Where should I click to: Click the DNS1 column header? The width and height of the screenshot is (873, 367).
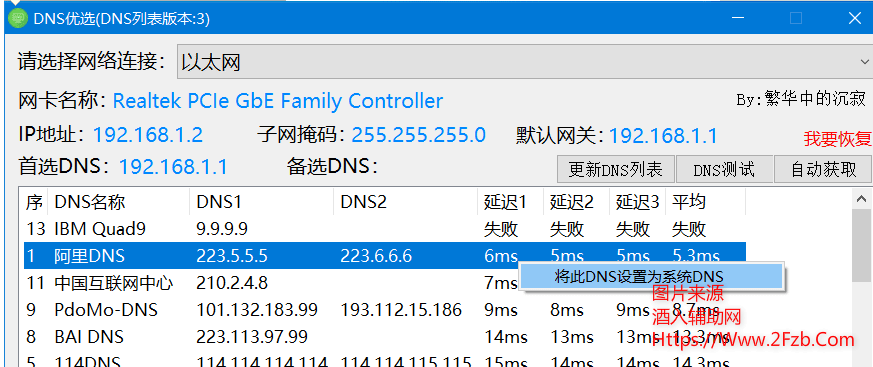262,202
